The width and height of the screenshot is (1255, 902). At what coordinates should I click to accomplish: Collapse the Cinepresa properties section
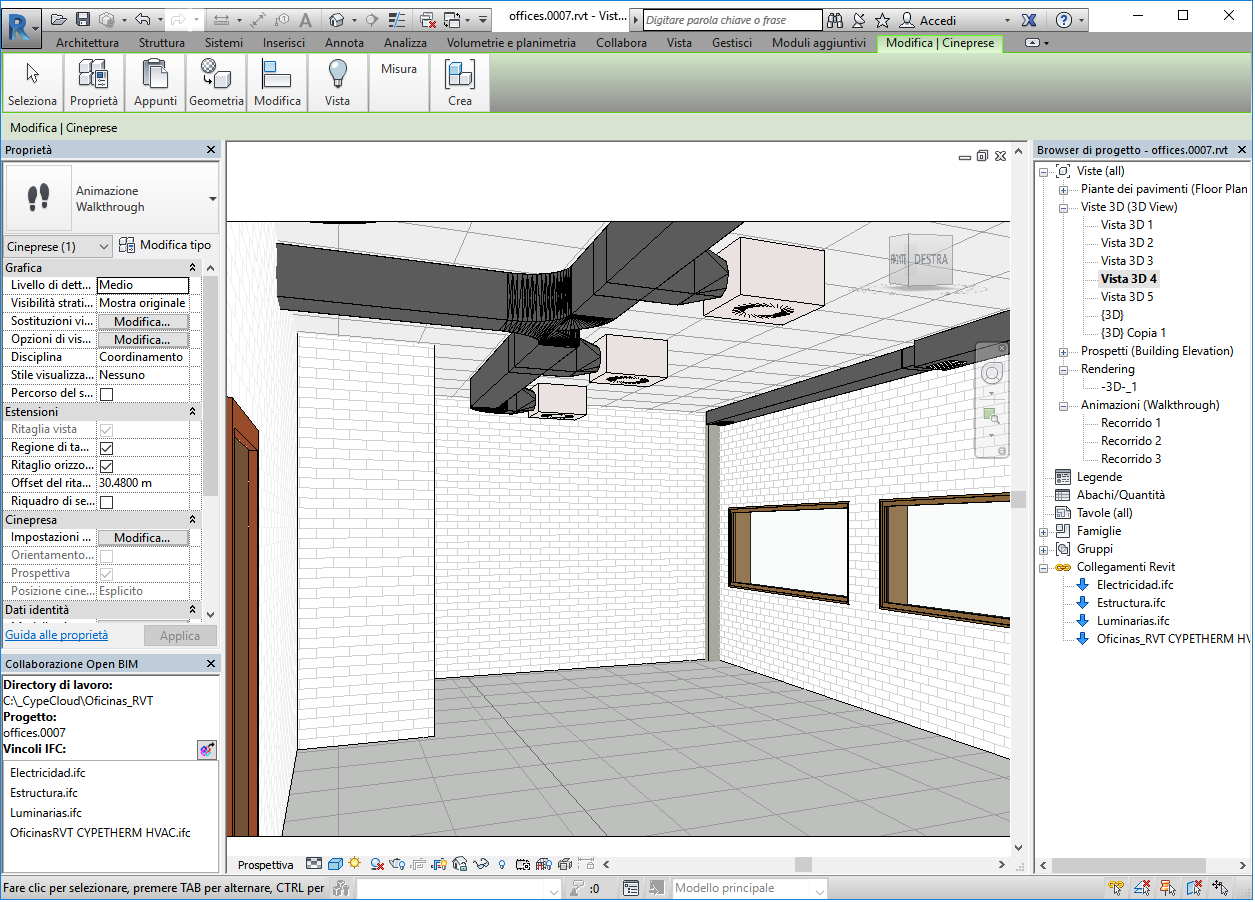pyautogui.click(x=193, y=520)
